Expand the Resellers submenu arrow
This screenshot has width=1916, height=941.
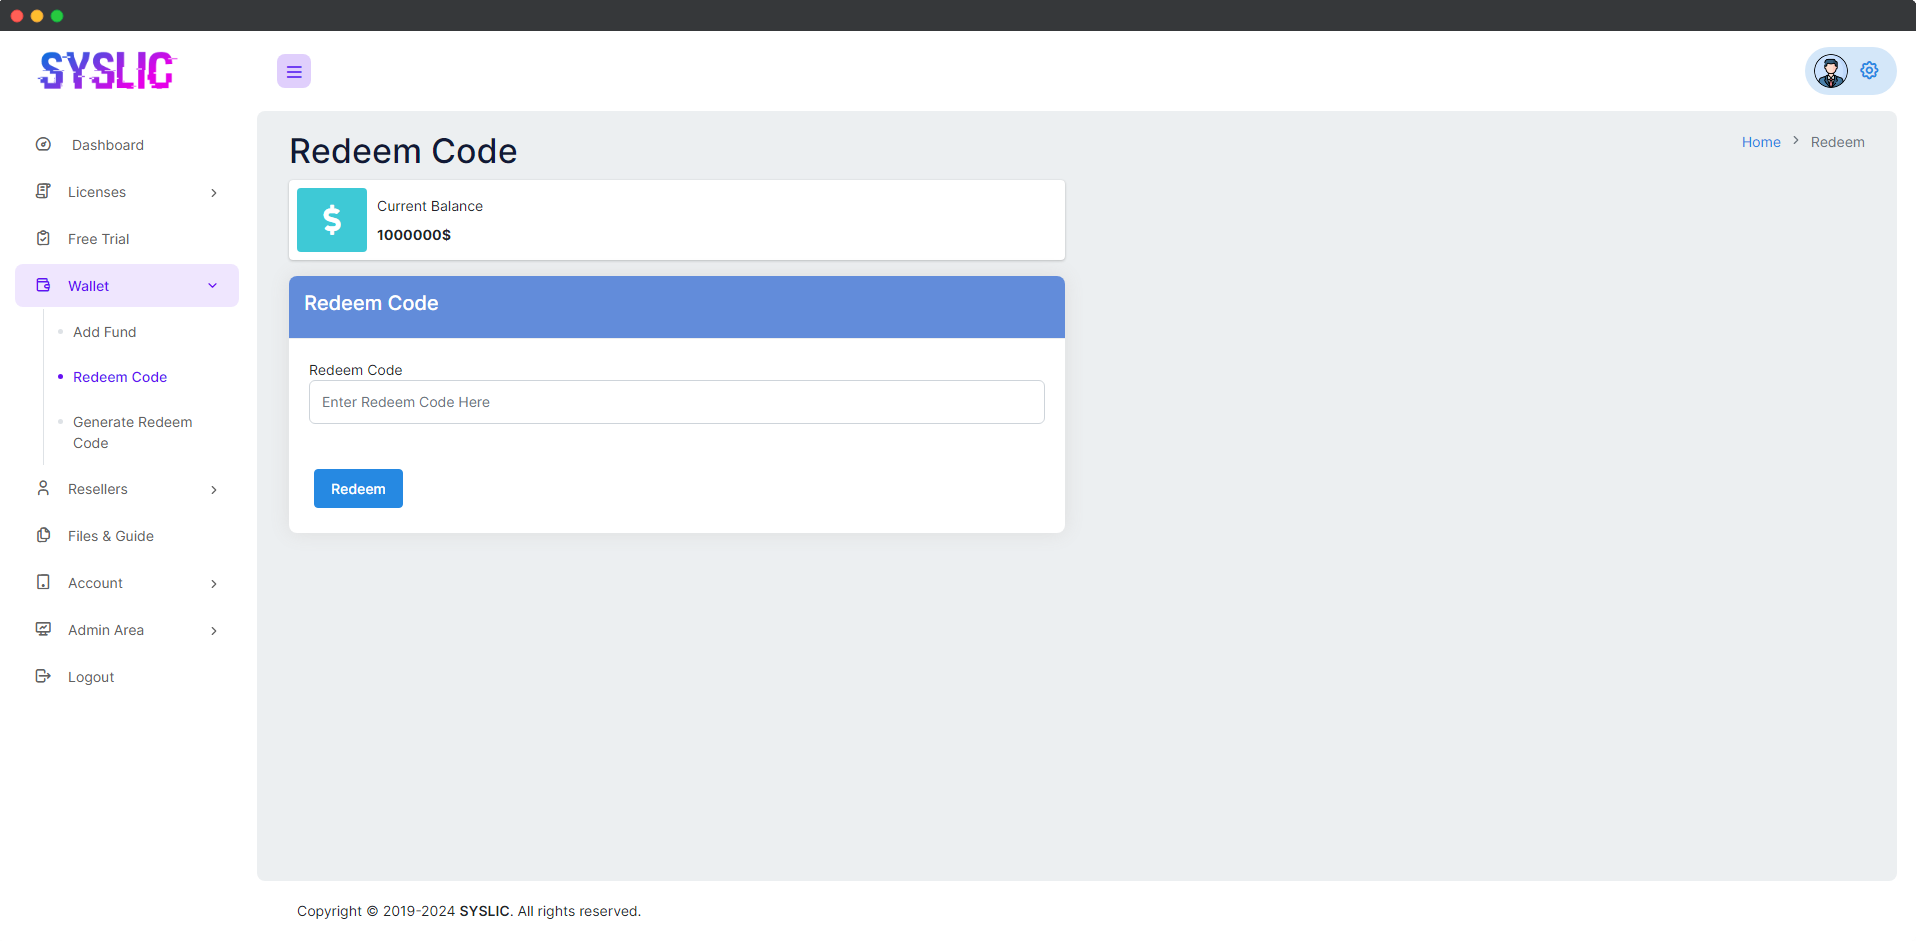click(x=214, y=490)
